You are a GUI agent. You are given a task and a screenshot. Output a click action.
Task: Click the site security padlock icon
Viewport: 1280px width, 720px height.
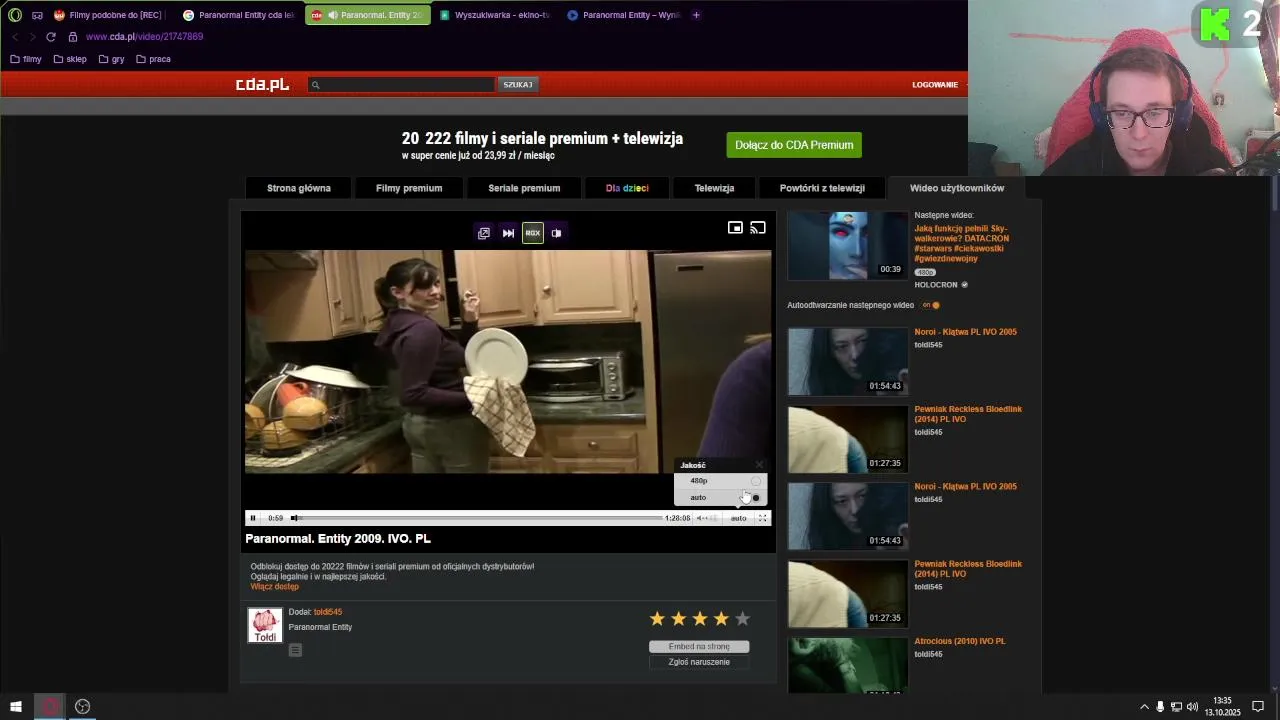point(73,37)
